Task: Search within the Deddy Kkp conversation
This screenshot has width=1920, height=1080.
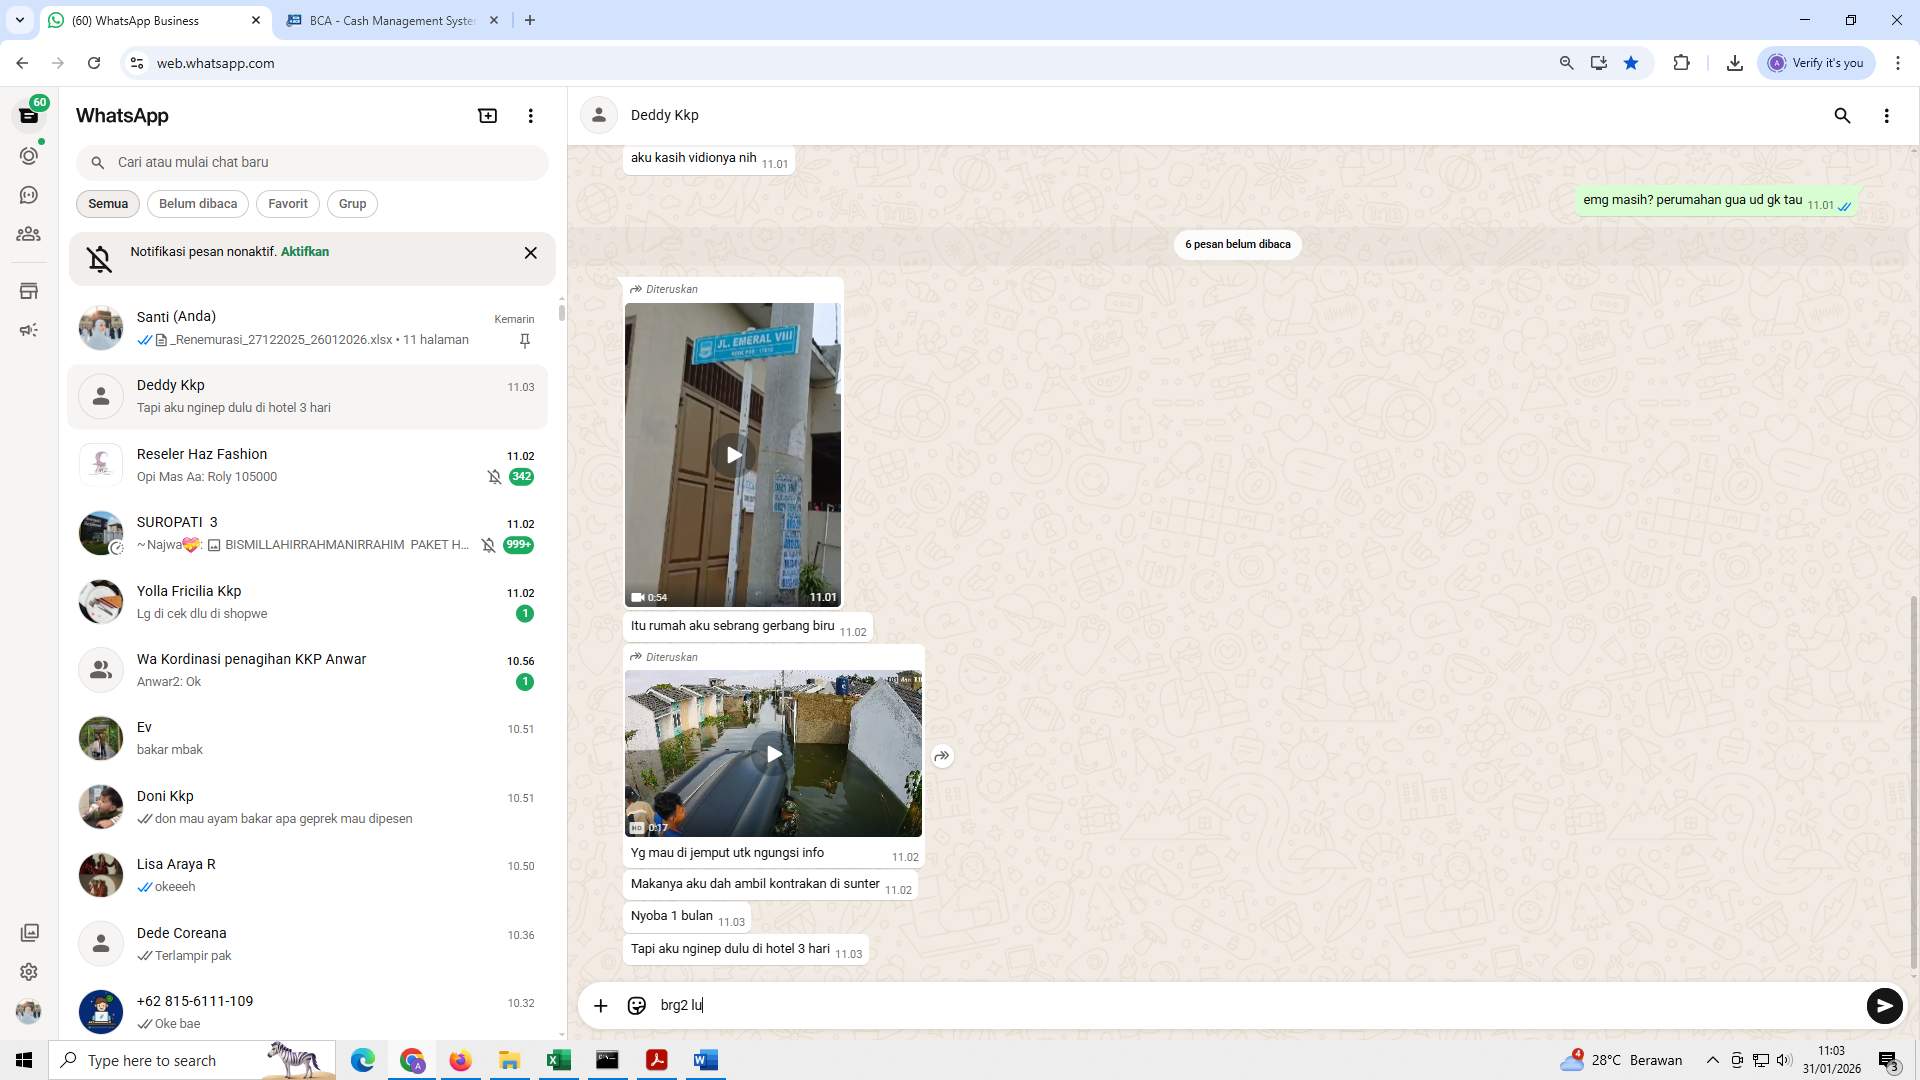Action: pyautogui.click(x=1842, y=116)
